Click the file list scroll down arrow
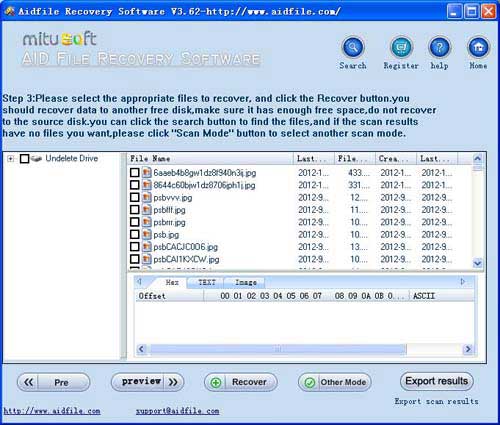The image size is (500, 425). pos(477,263)
